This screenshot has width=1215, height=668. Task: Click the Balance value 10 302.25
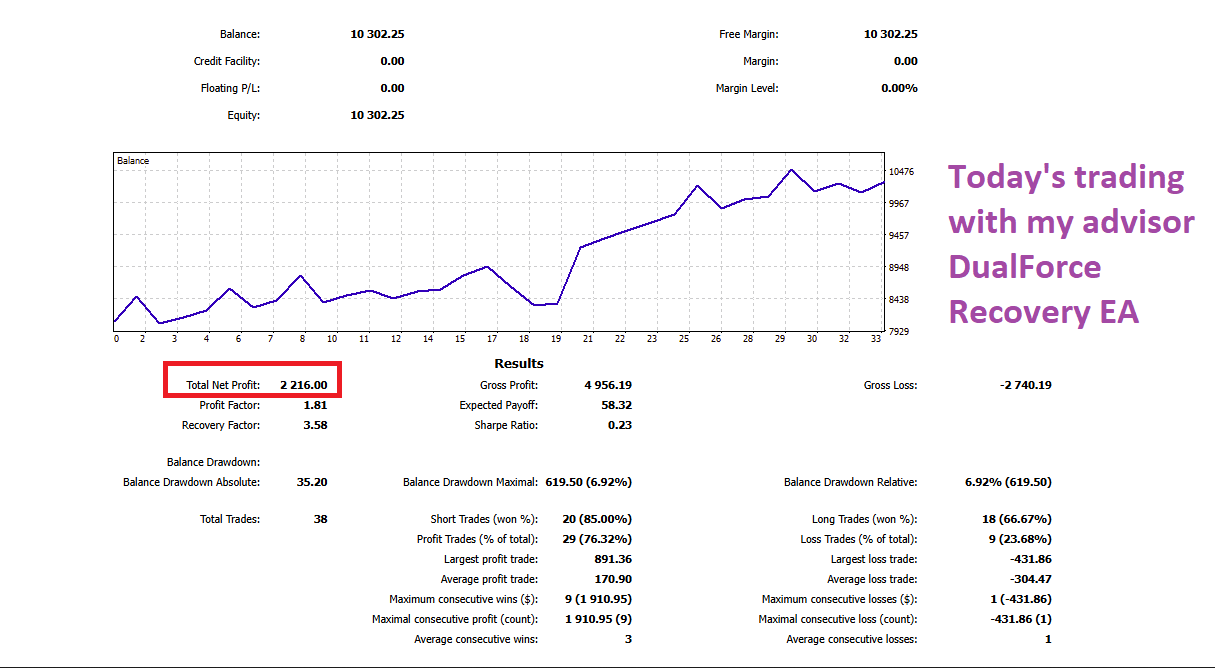377,34
